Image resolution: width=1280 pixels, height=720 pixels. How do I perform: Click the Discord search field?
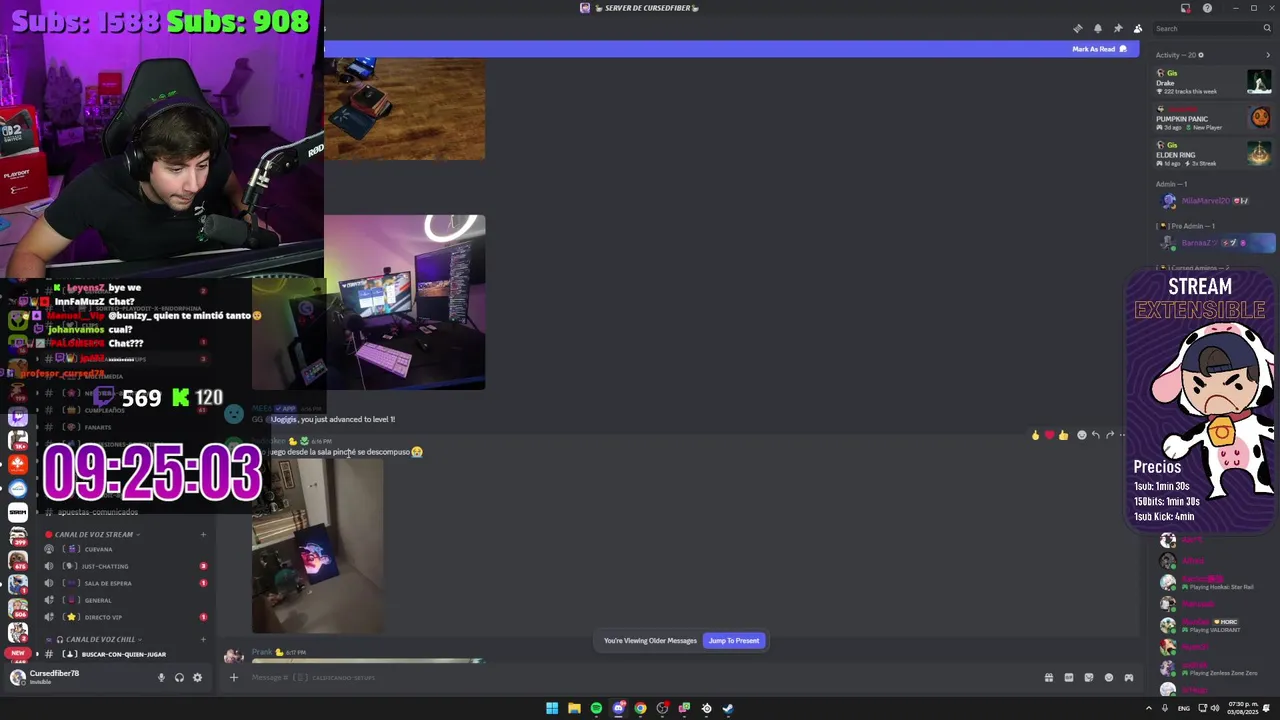click(x=1211, y=28)
